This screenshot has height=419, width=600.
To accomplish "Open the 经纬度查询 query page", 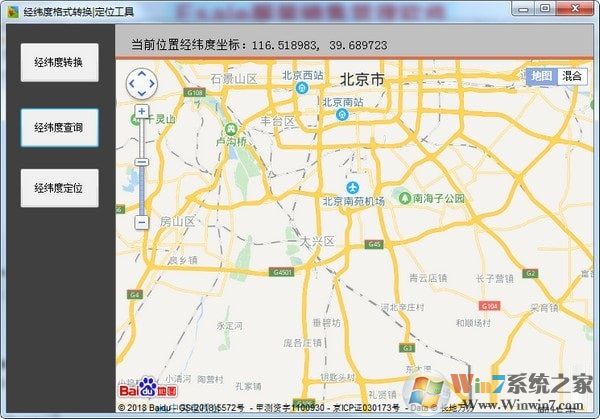I will (x=59, y=127).
